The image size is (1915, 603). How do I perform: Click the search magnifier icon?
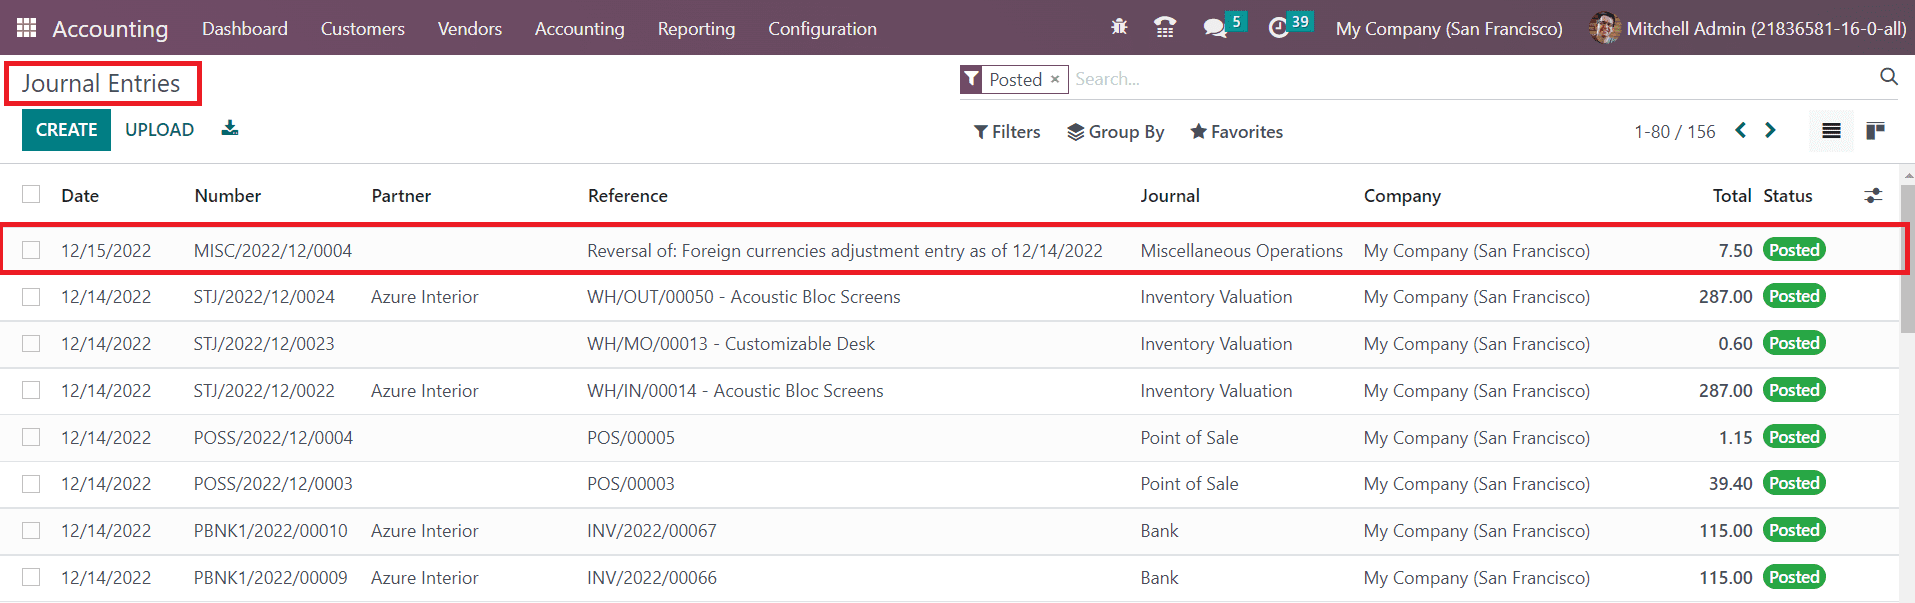1888,78
